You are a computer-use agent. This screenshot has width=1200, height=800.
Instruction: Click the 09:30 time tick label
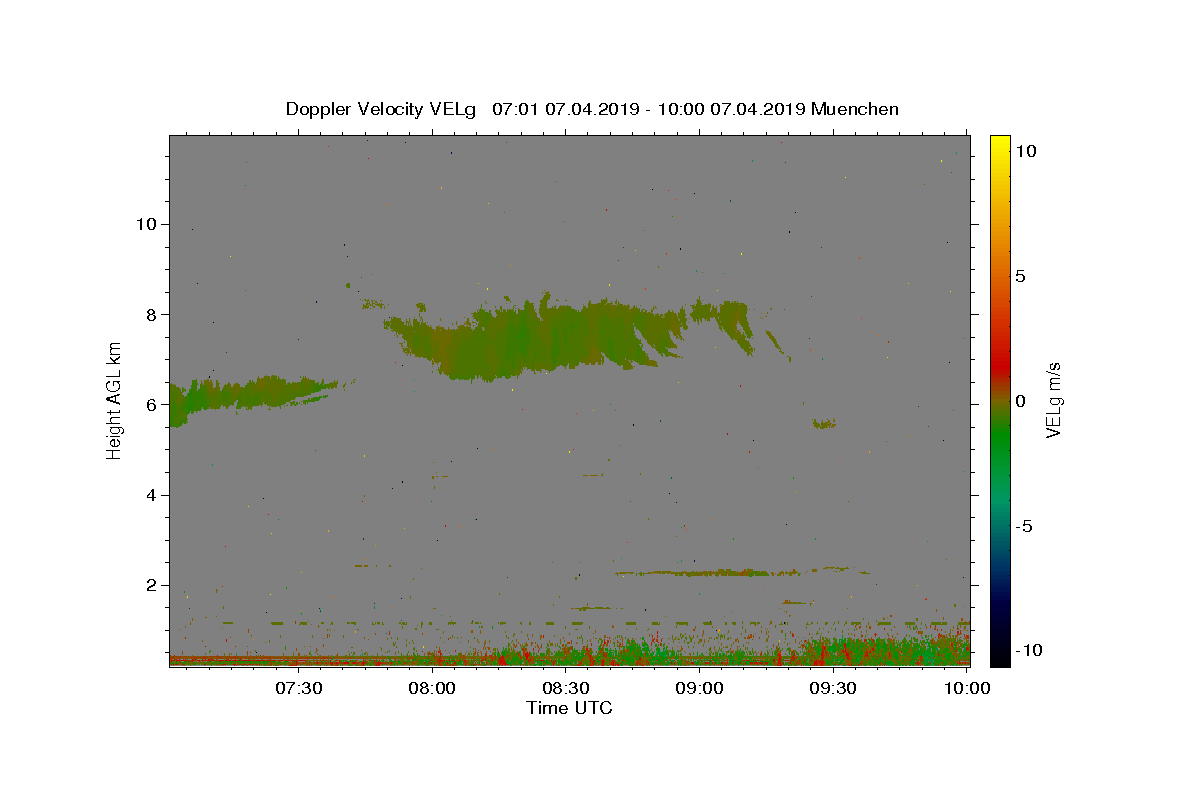pos(833,688)
